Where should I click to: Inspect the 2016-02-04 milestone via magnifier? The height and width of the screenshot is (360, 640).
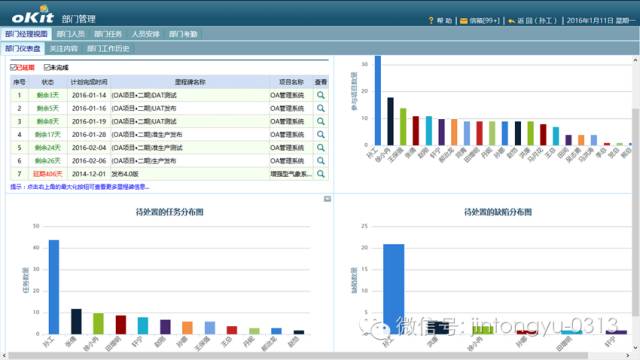coord(321,147)
